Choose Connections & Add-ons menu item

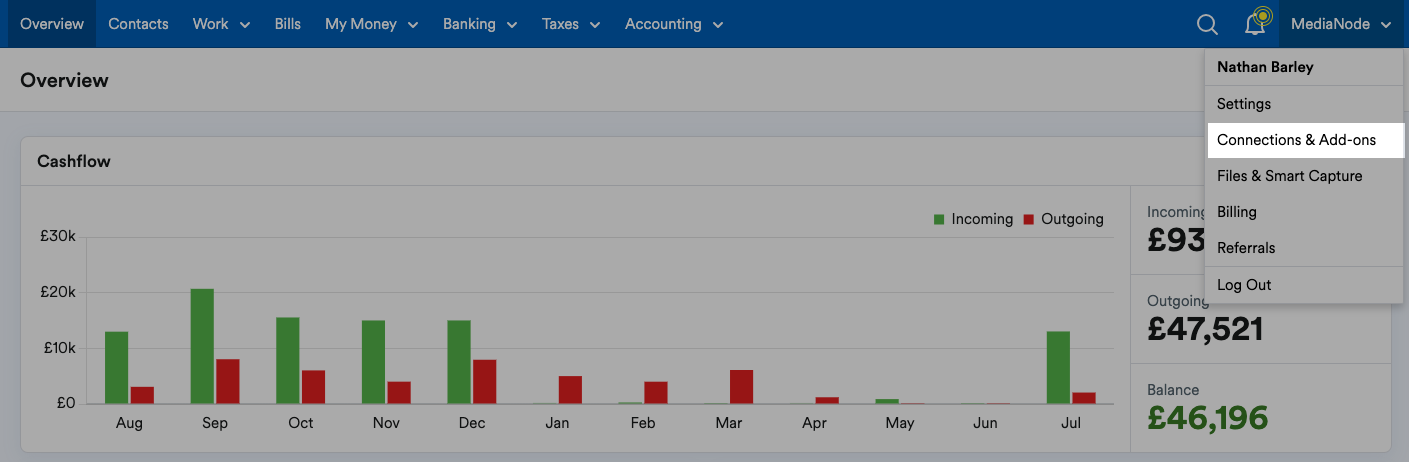pyautogui.click(x=1296, y=140)
